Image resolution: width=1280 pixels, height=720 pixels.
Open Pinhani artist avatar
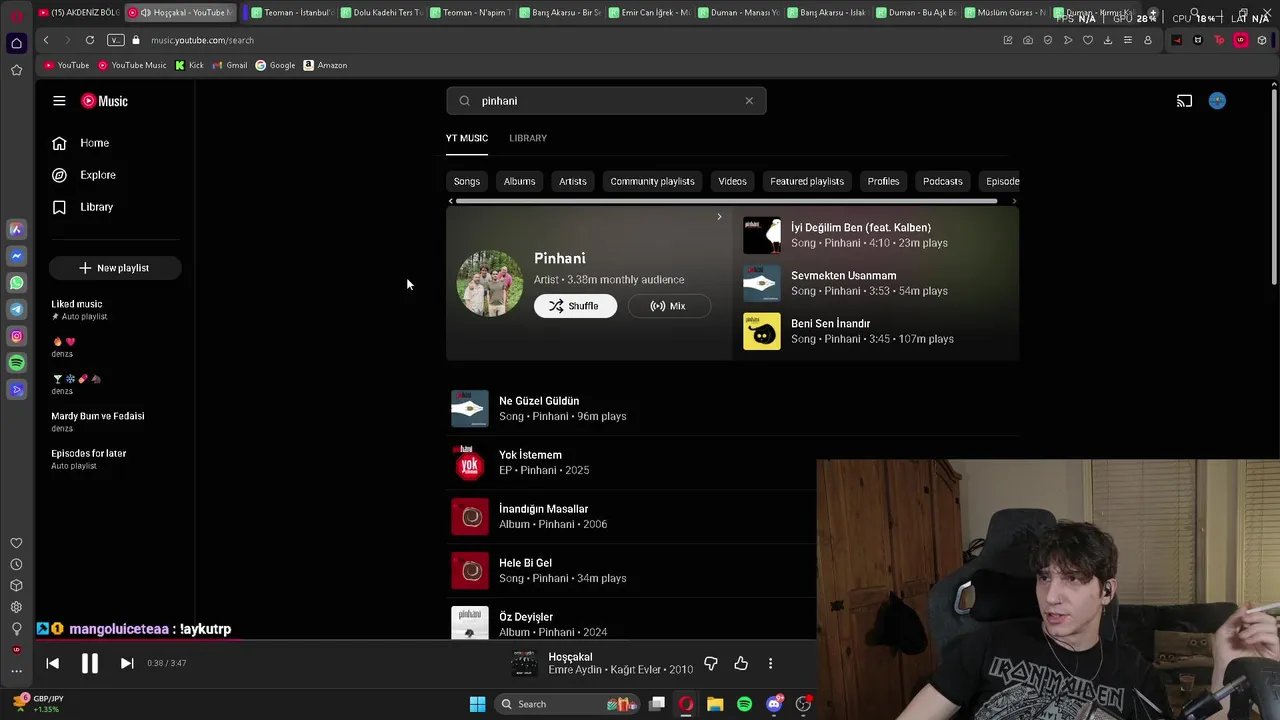490,283
